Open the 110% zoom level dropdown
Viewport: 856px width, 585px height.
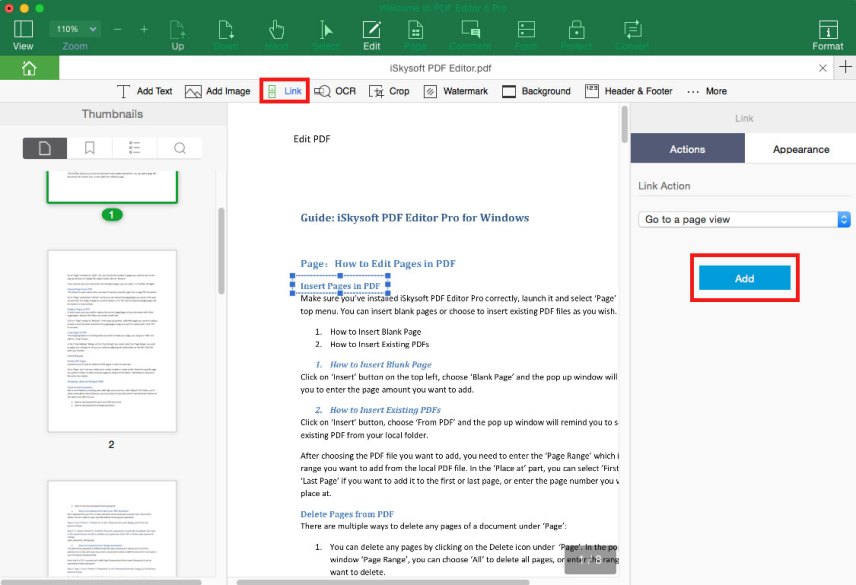[75, 28]
